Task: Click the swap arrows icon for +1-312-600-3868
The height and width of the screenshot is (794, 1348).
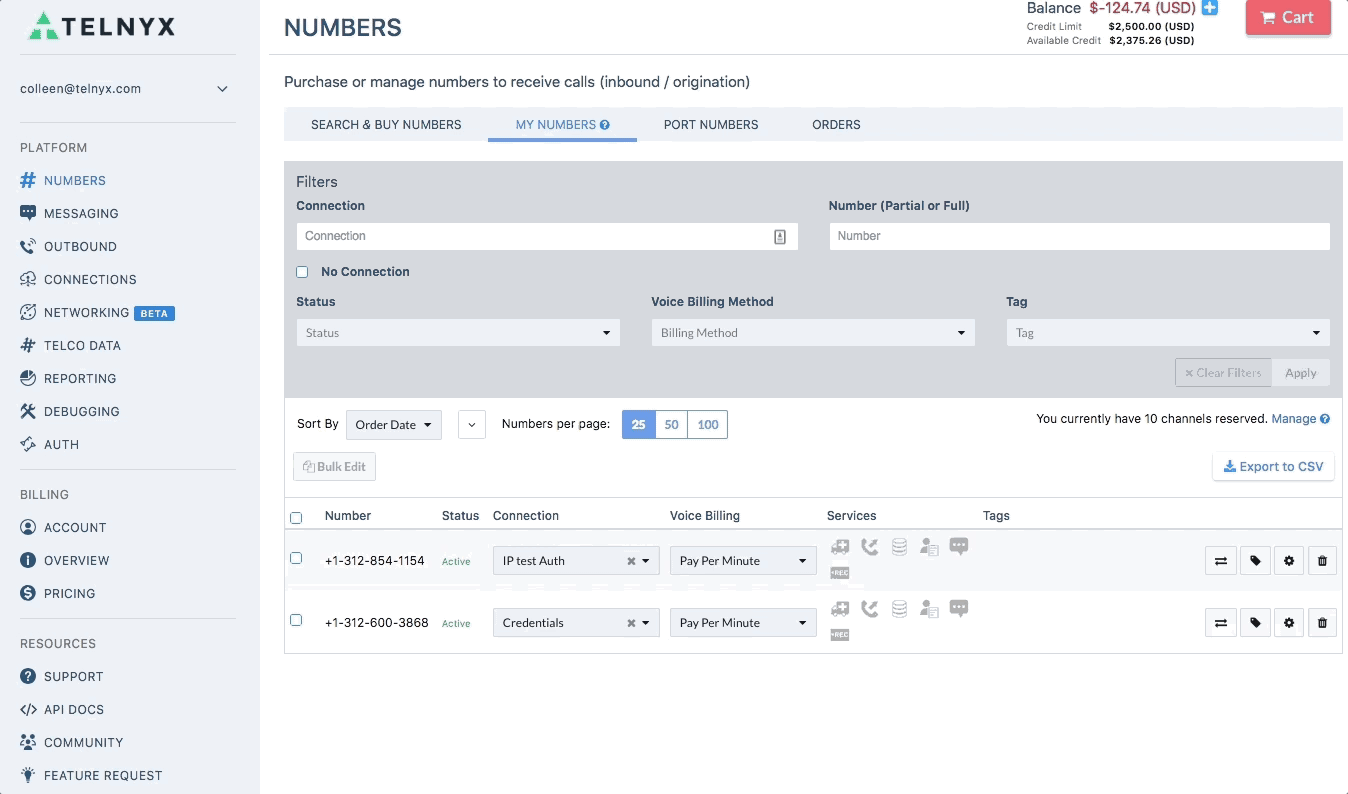Action: (x=1221, y=623)
